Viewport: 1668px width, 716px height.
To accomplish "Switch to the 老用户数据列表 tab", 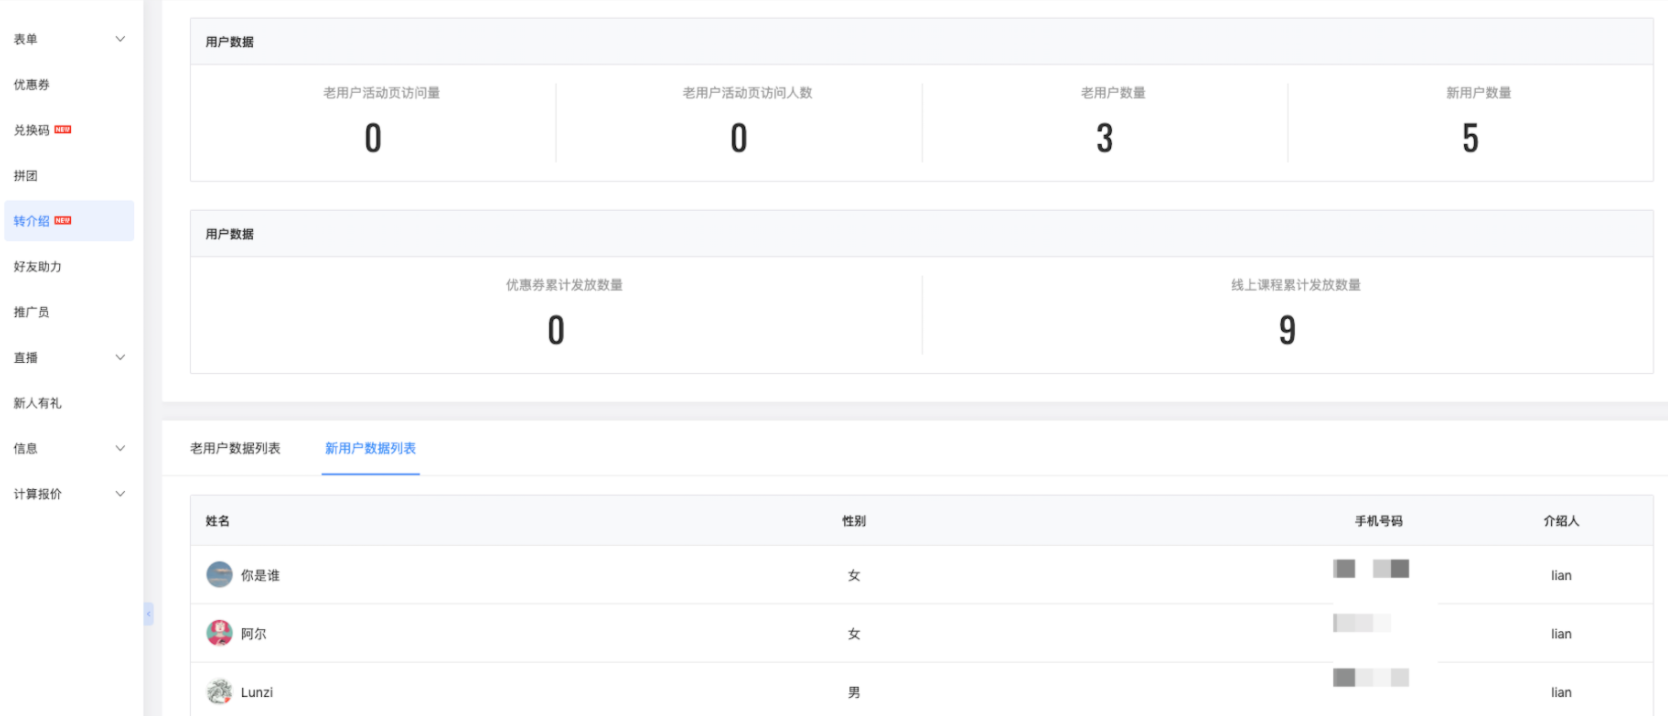I will [x=235, y=448].
